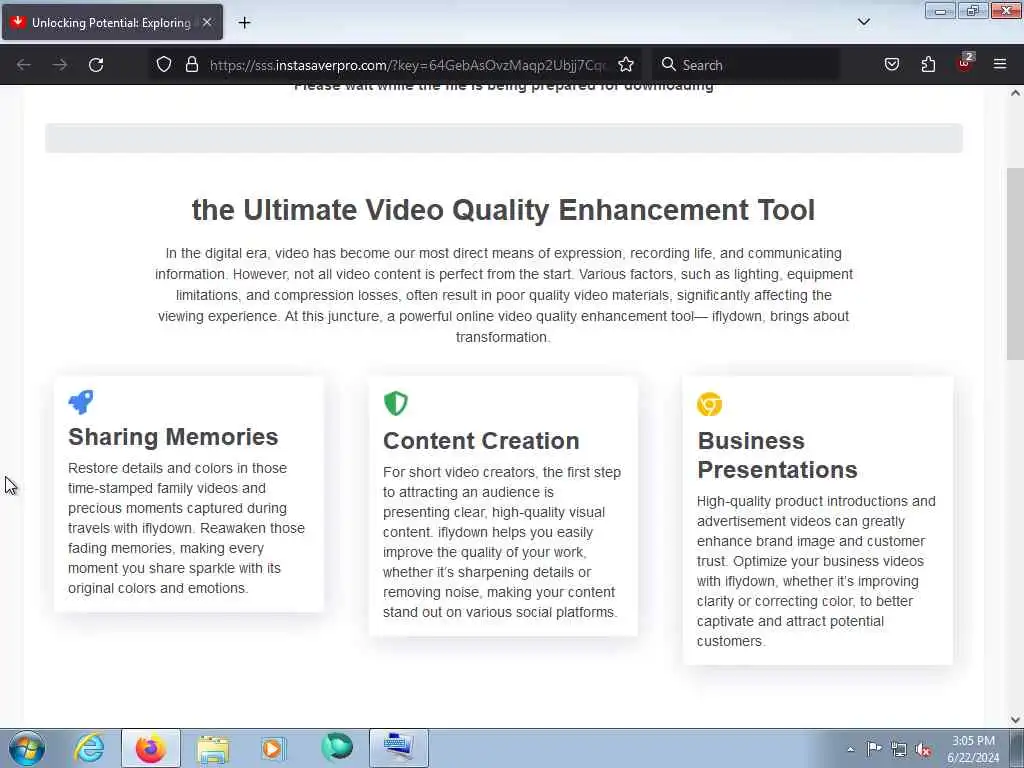The height and width of the screenshot is (768, 1024).
Task: Open the Extensions puzzle icon
Action: tap(928, 65)
